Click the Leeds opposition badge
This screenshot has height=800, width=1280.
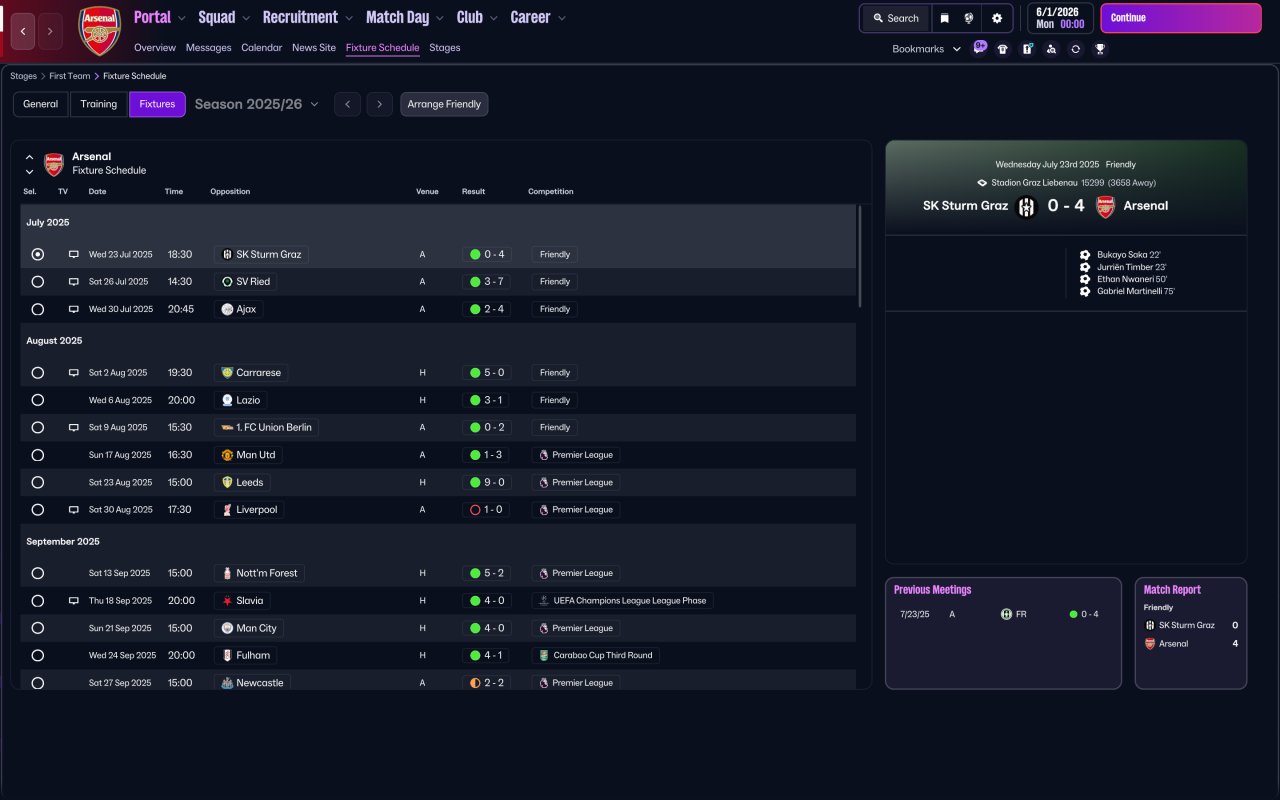coord(227,482)
